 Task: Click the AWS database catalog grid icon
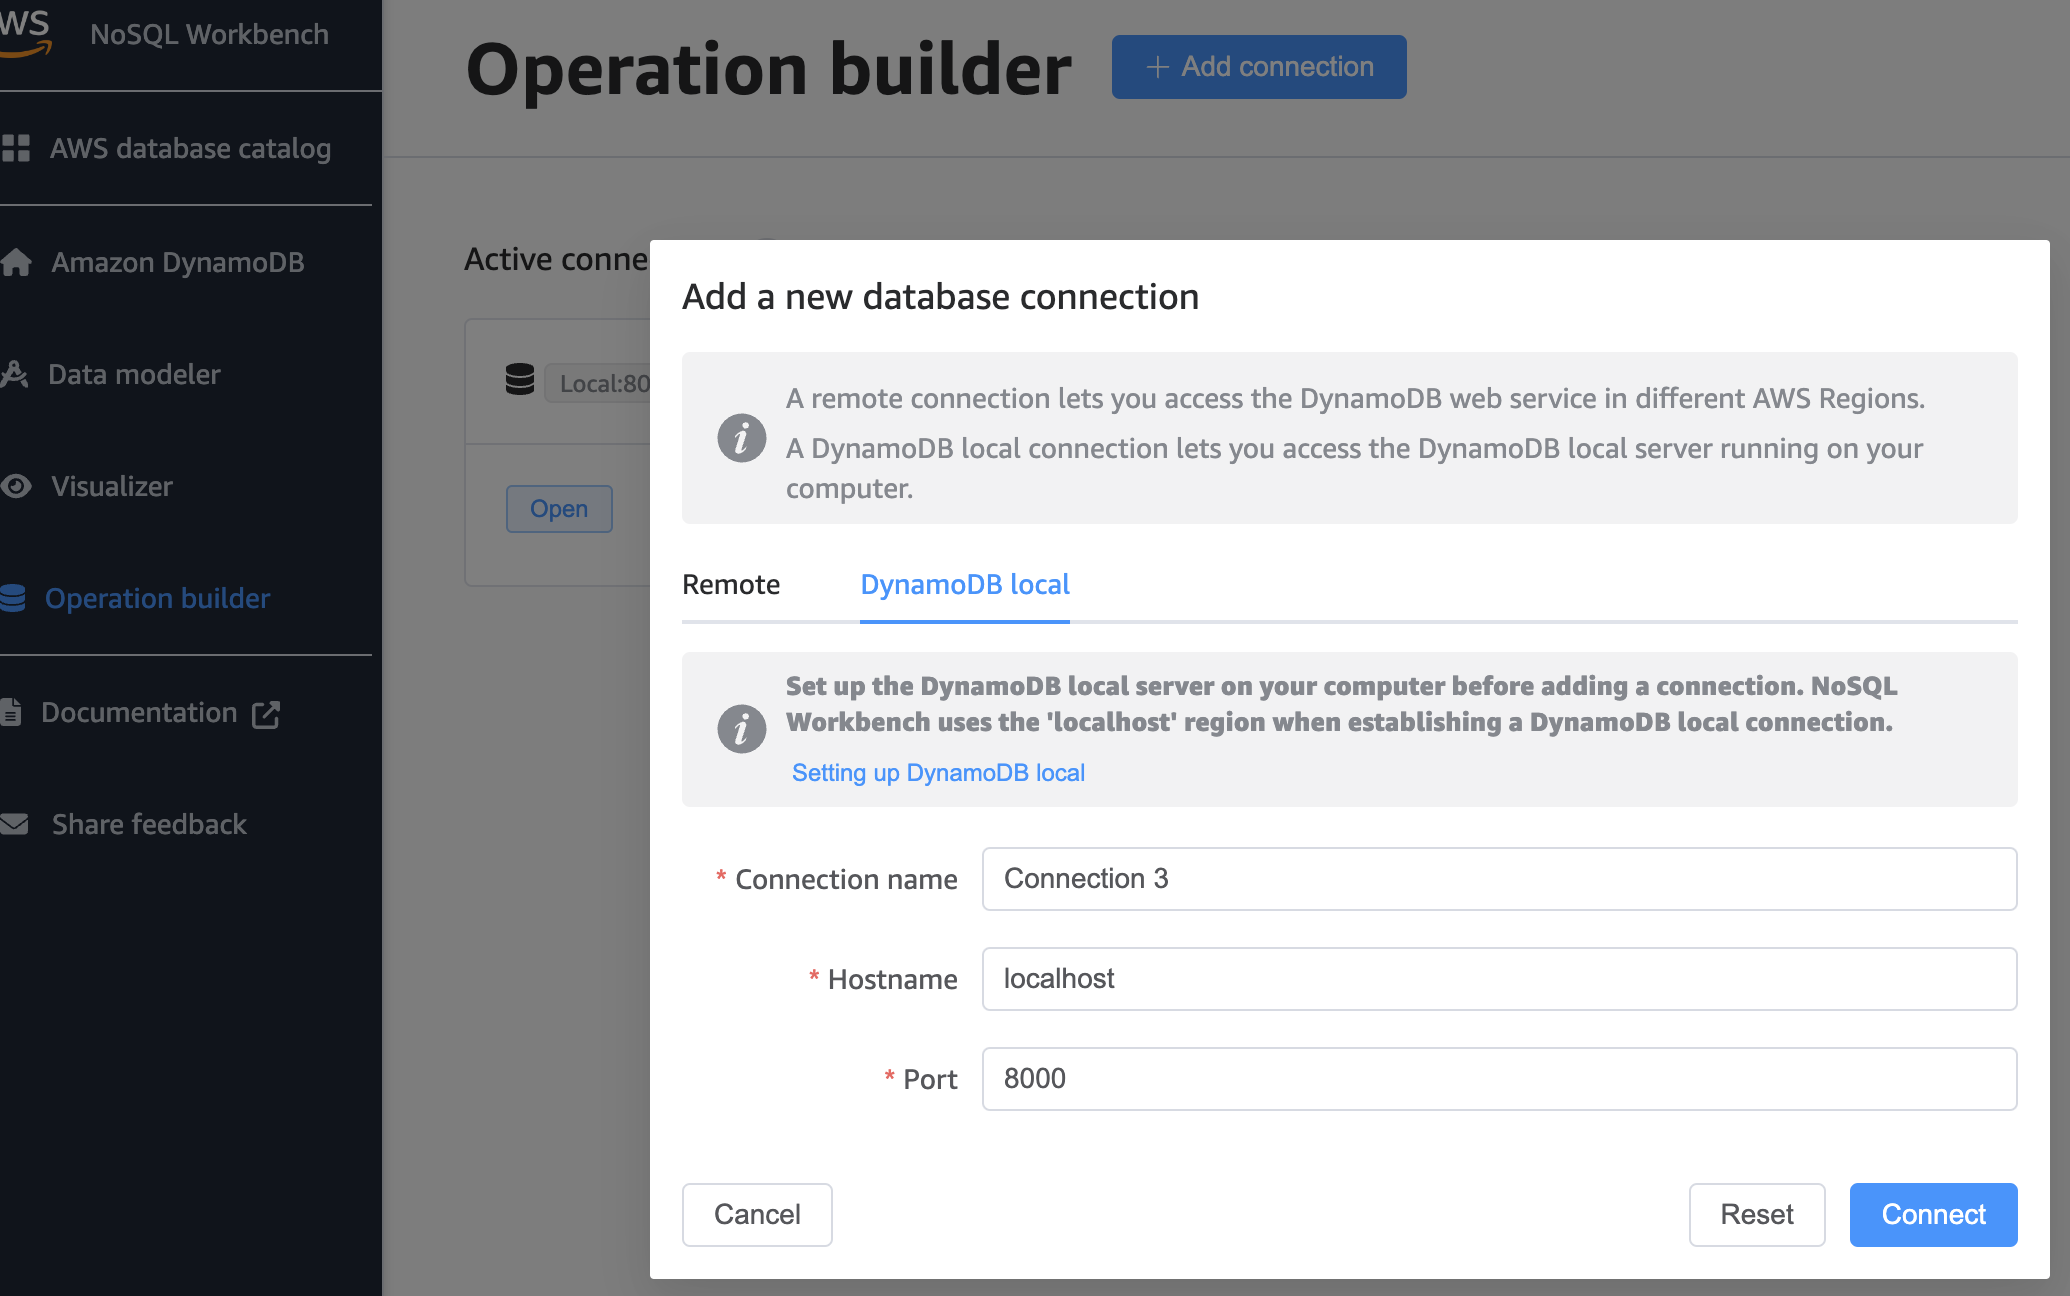click(x=16, y=148)
